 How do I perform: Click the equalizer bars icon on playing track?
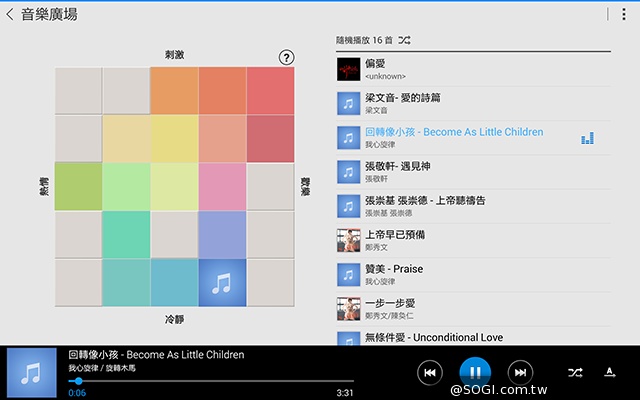[x=588, y=138]
